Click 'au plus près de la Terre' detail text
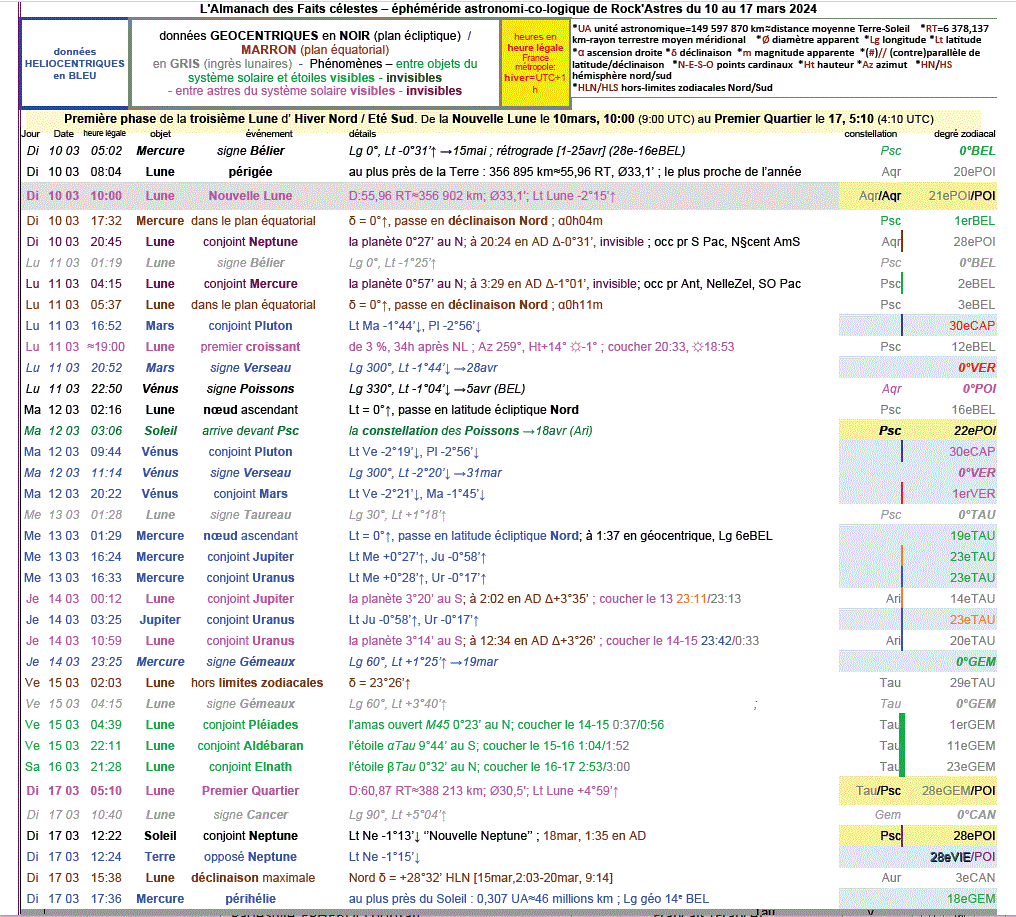The height and width of the screenshot is (917, 1016). (x=575, y=172)
